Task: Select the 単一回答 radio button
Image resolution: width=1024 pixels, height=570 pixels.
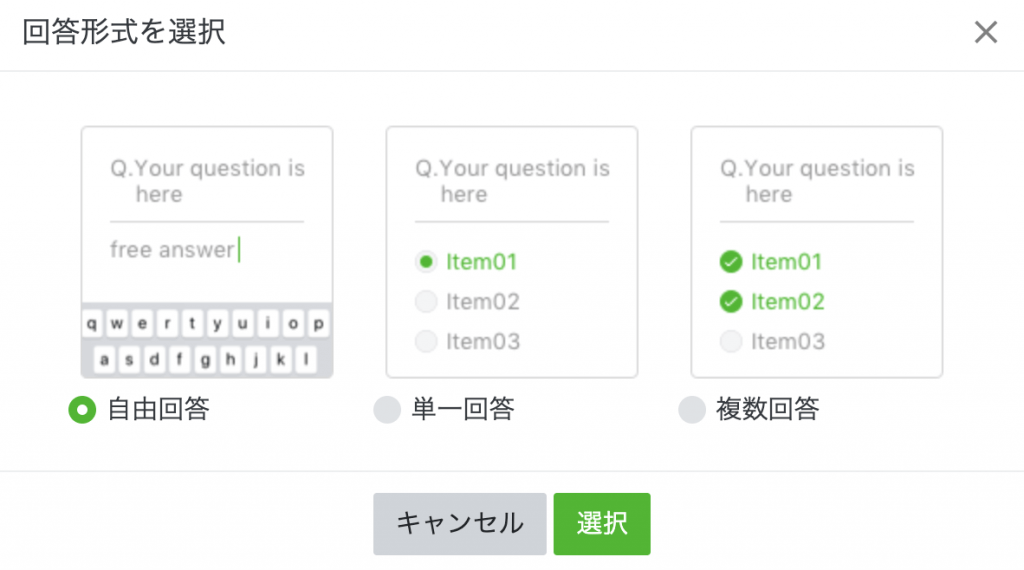Action: (x=386, y=410)
